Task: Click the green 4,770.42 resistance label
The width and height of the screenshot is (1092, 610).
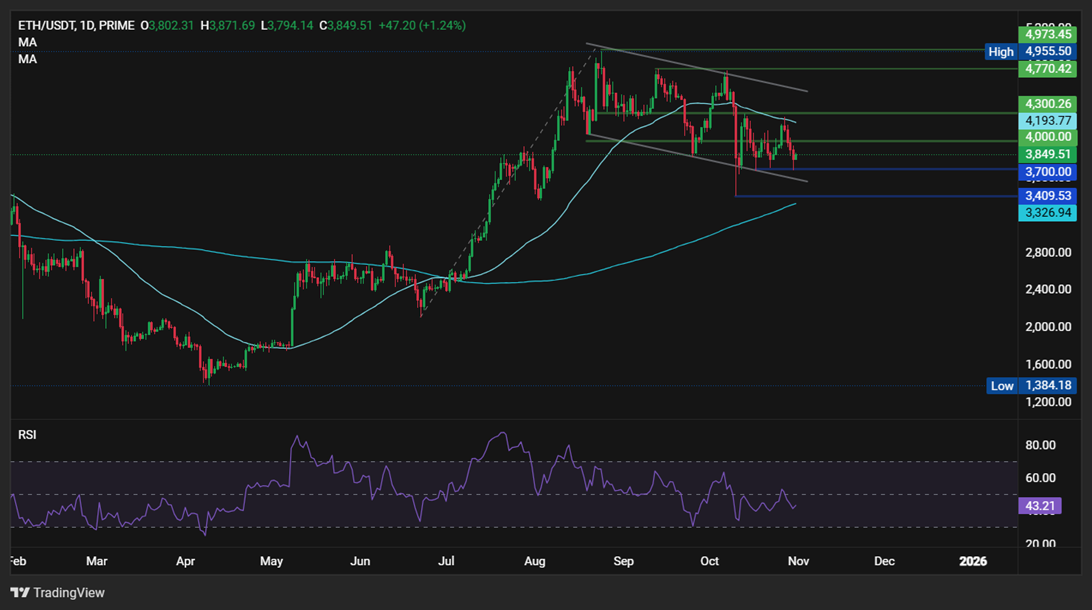Action: click(x=1047, y=69)
